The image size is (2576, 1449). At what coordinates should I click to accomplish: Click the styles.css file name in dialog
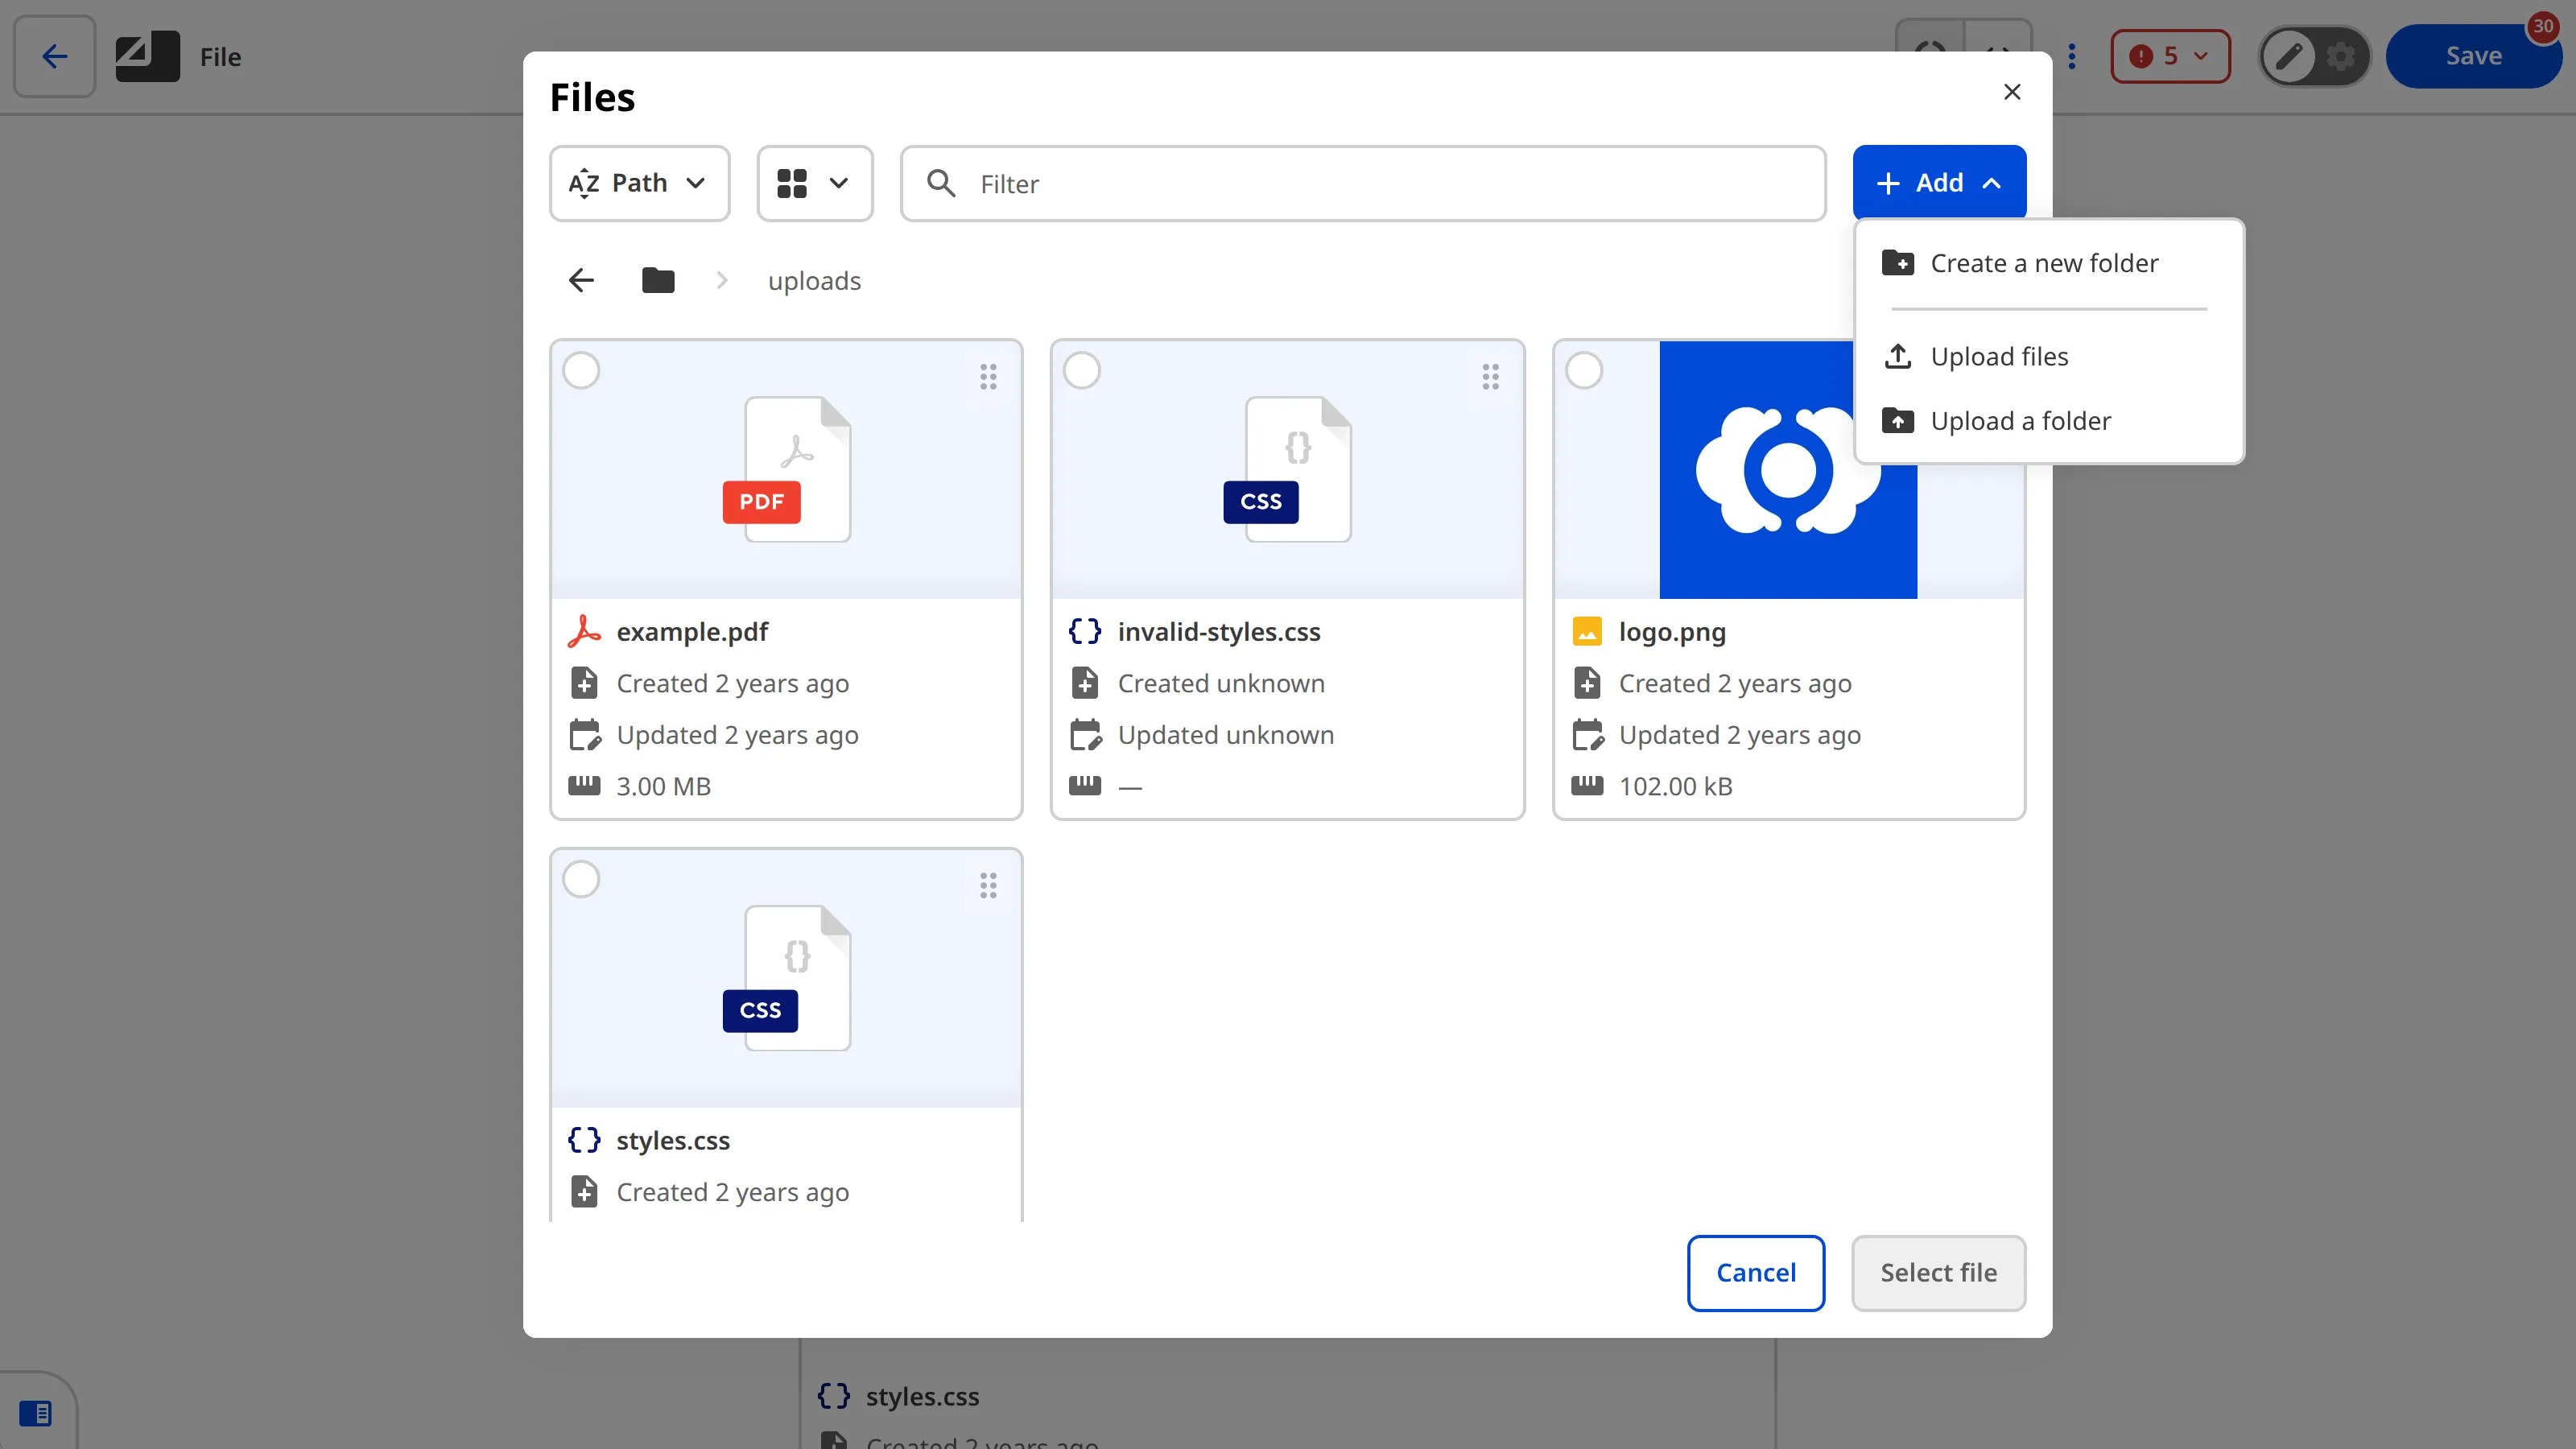click(x=673, y=1140)
